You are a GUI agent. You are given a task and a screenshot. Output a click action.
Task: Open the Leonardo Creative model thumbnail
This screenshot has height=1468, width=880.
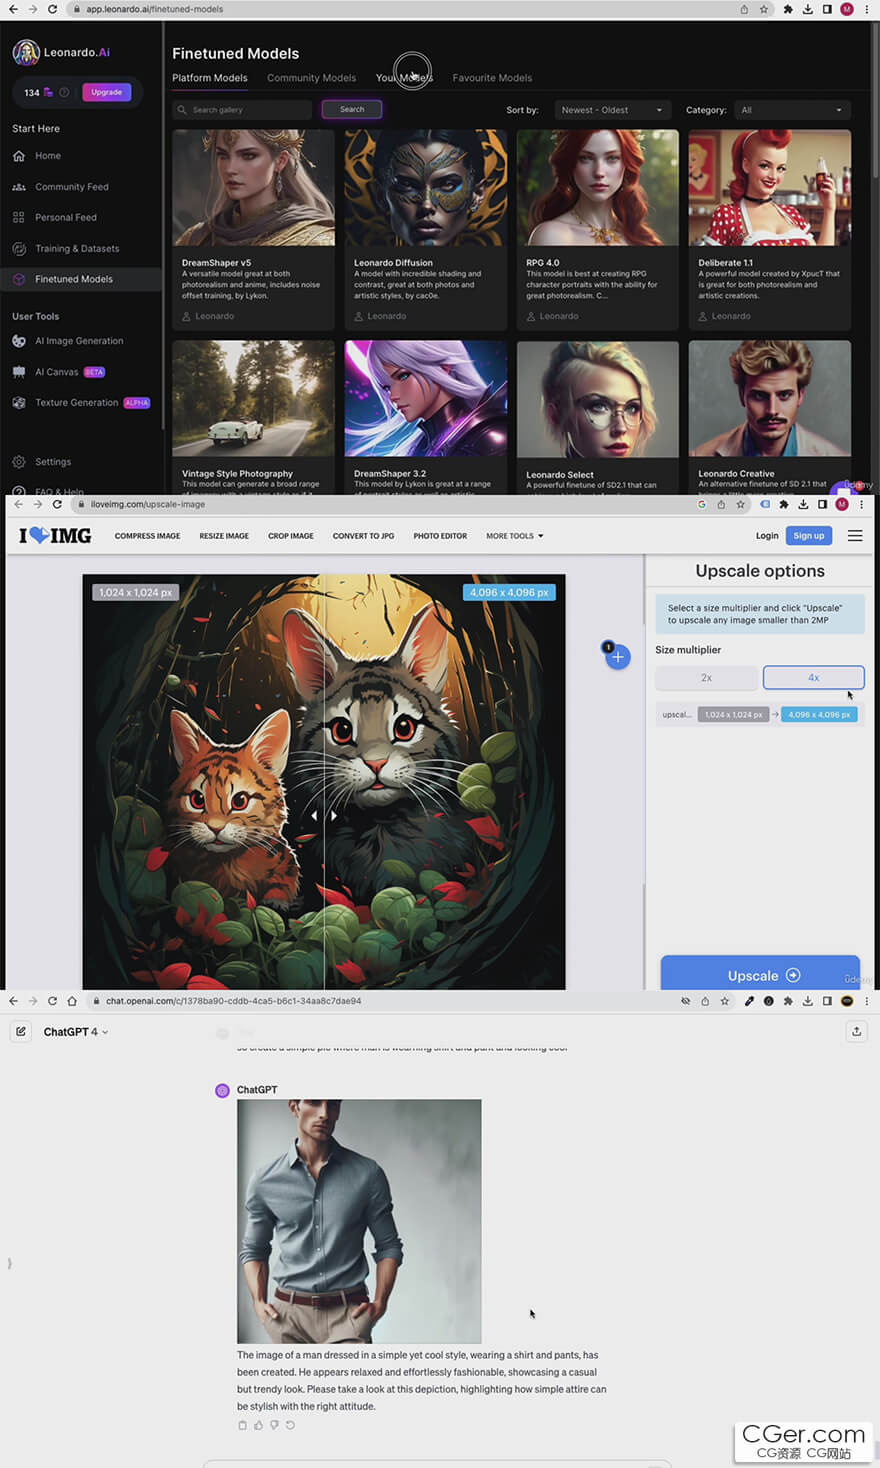[x=769, y=399]
